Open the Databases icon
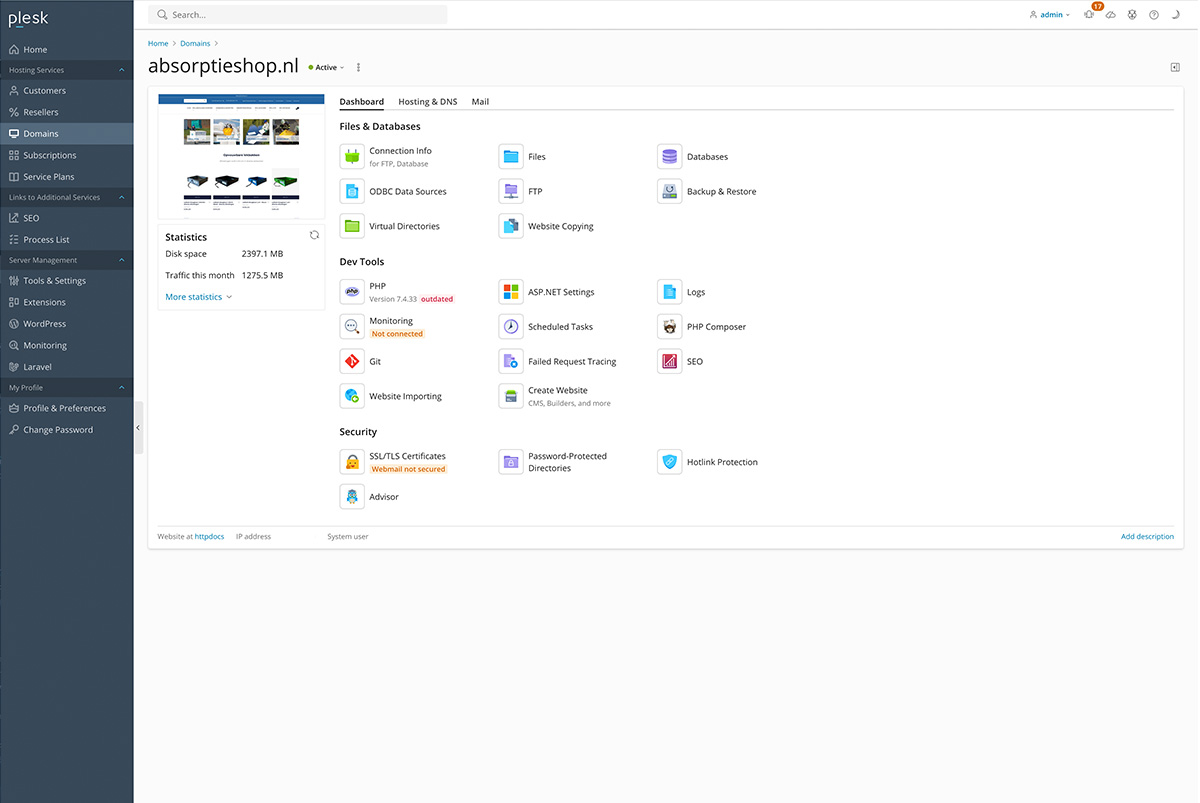 pyautogui.click(x=669, y=157)
